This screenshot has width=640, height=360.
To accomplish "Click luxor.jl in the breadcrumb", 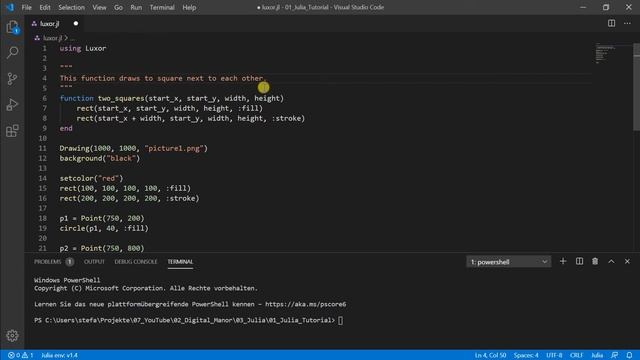I will click(52, 38).
